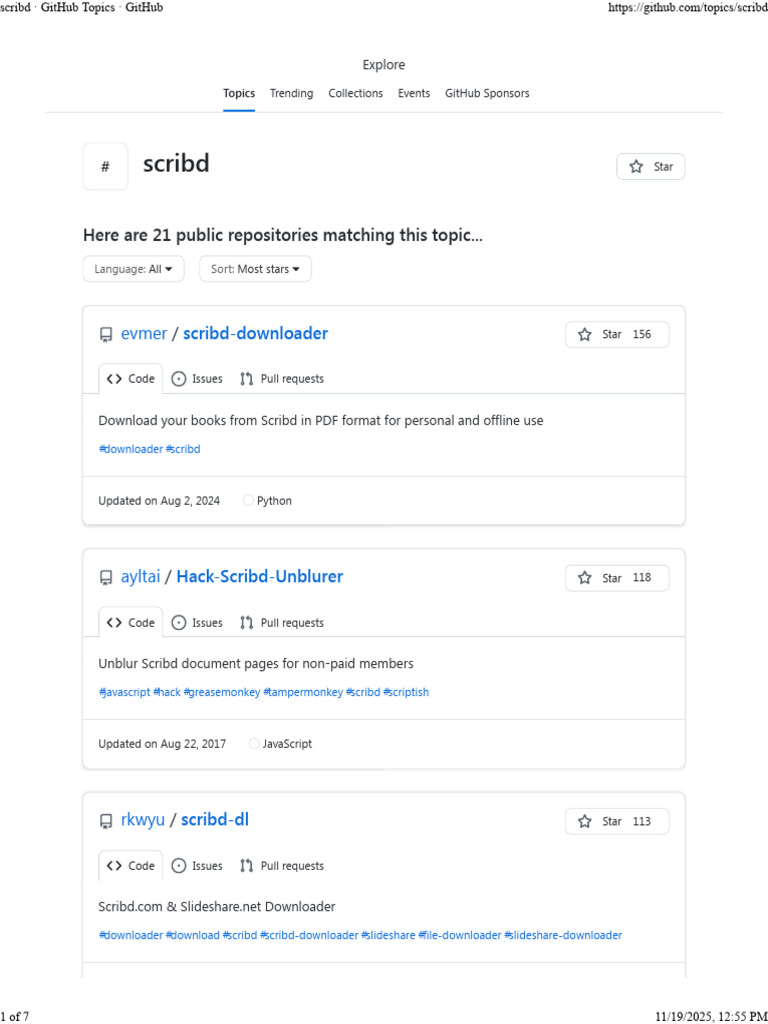
Task: Click the hash topic icon beside scribd
Action: coord(105,167)
